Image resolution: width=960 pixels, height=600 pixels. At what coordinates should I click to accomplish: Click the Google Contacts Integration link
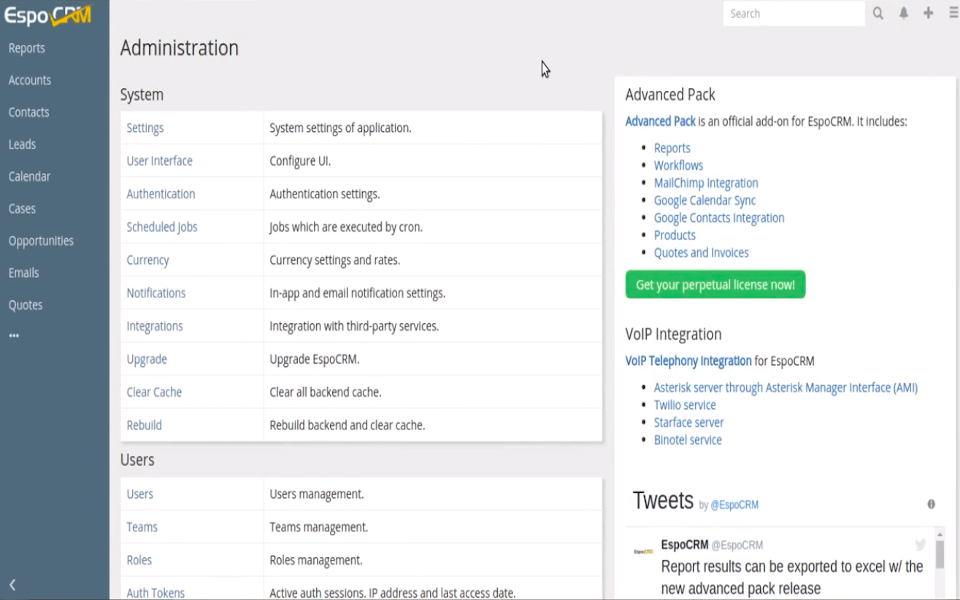(x=719, y=218)
